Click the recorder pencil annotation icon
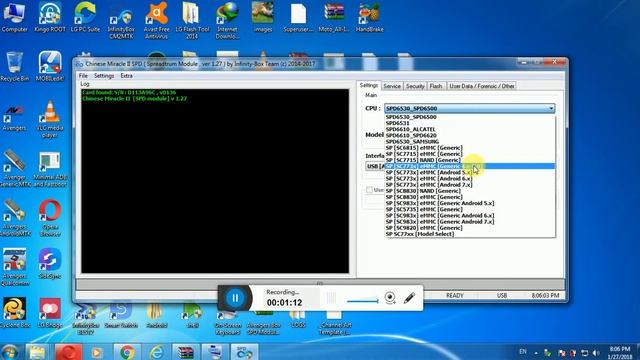640x360 pixels. pos(409,298)
